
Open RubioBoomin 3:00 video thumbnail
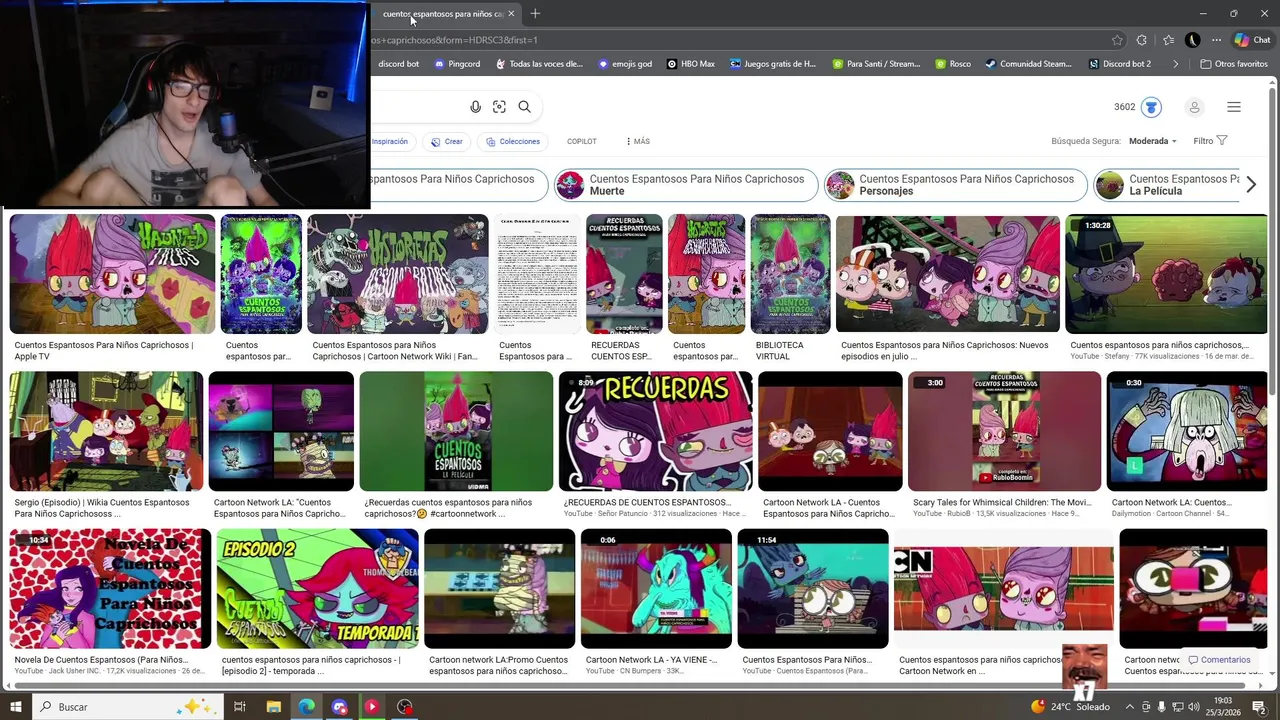(x=1004, y=431)
